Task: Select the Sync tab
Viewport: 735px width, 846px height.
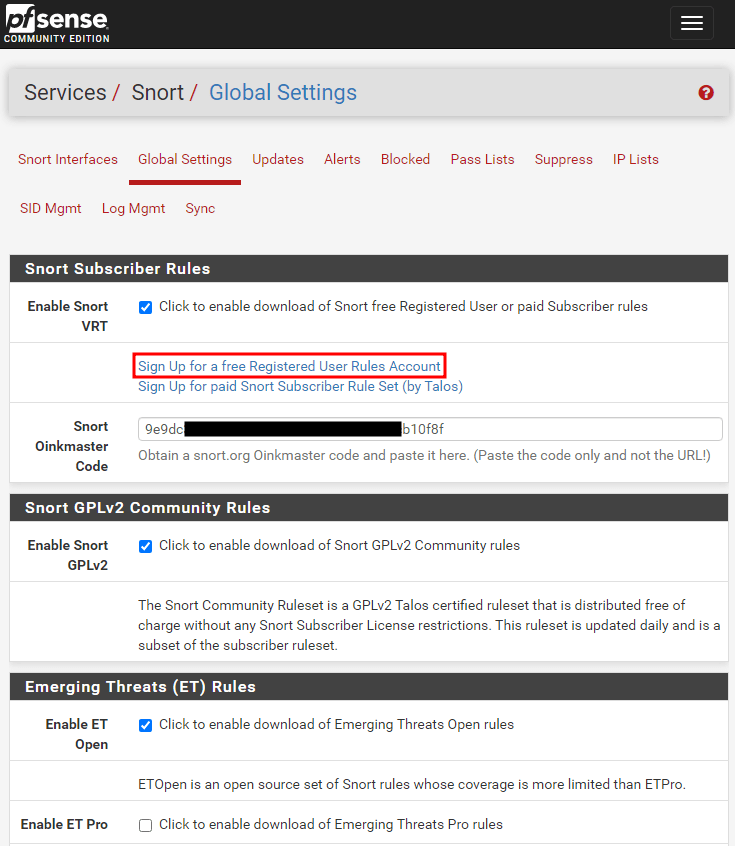Action: [x=200, y=209]
